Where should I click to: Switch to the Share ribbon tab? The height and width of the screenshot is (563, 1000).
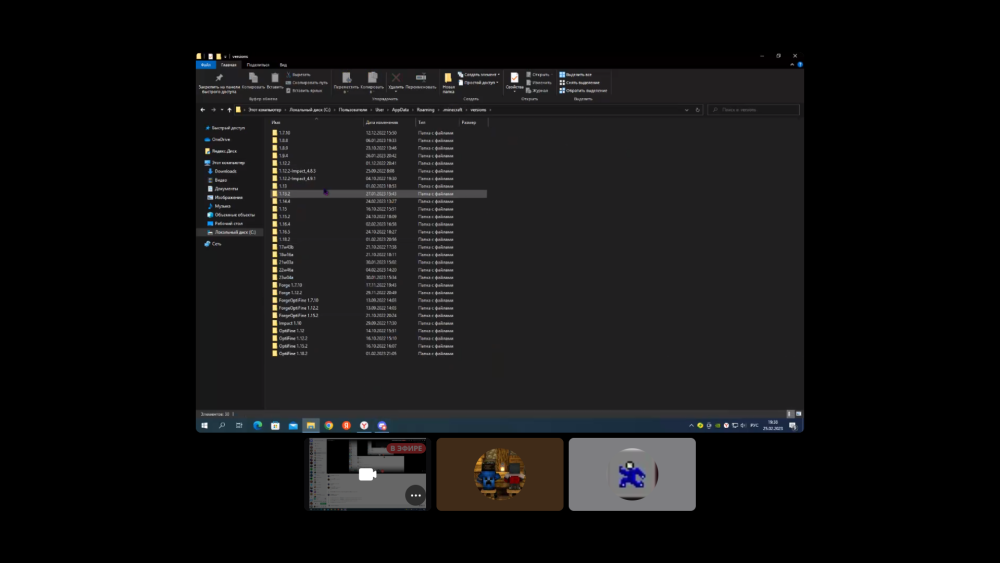[x=258, y=65]
